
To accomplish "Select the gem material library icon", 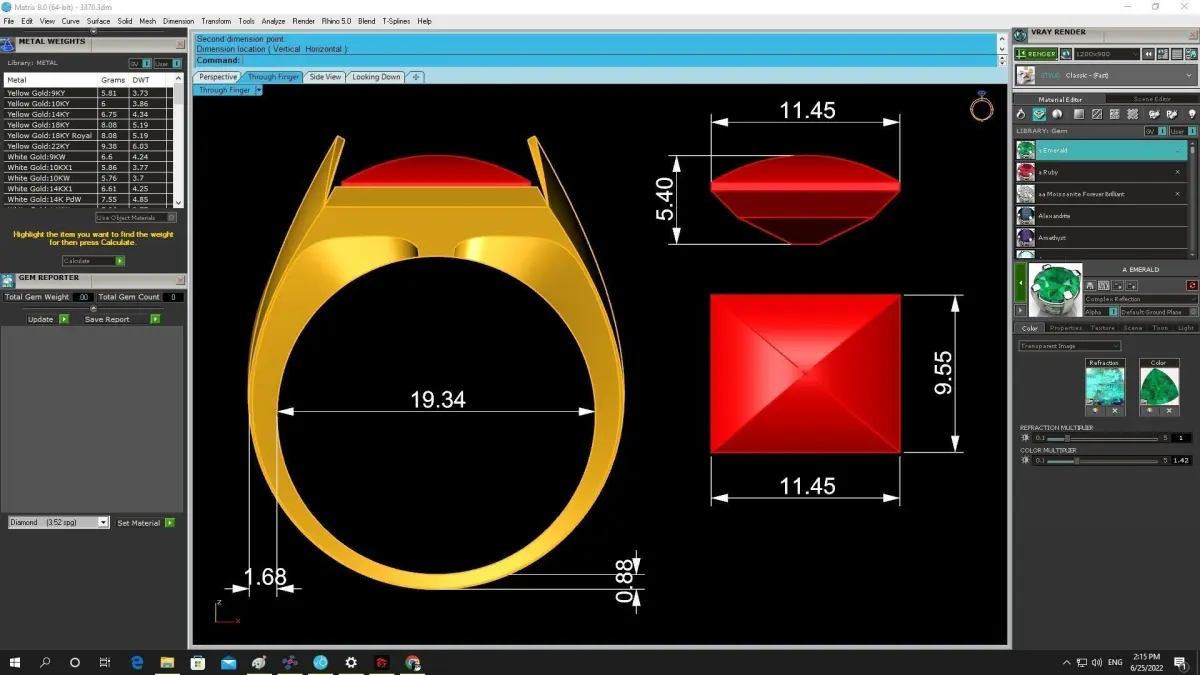I will click(x=1039, y=114).
